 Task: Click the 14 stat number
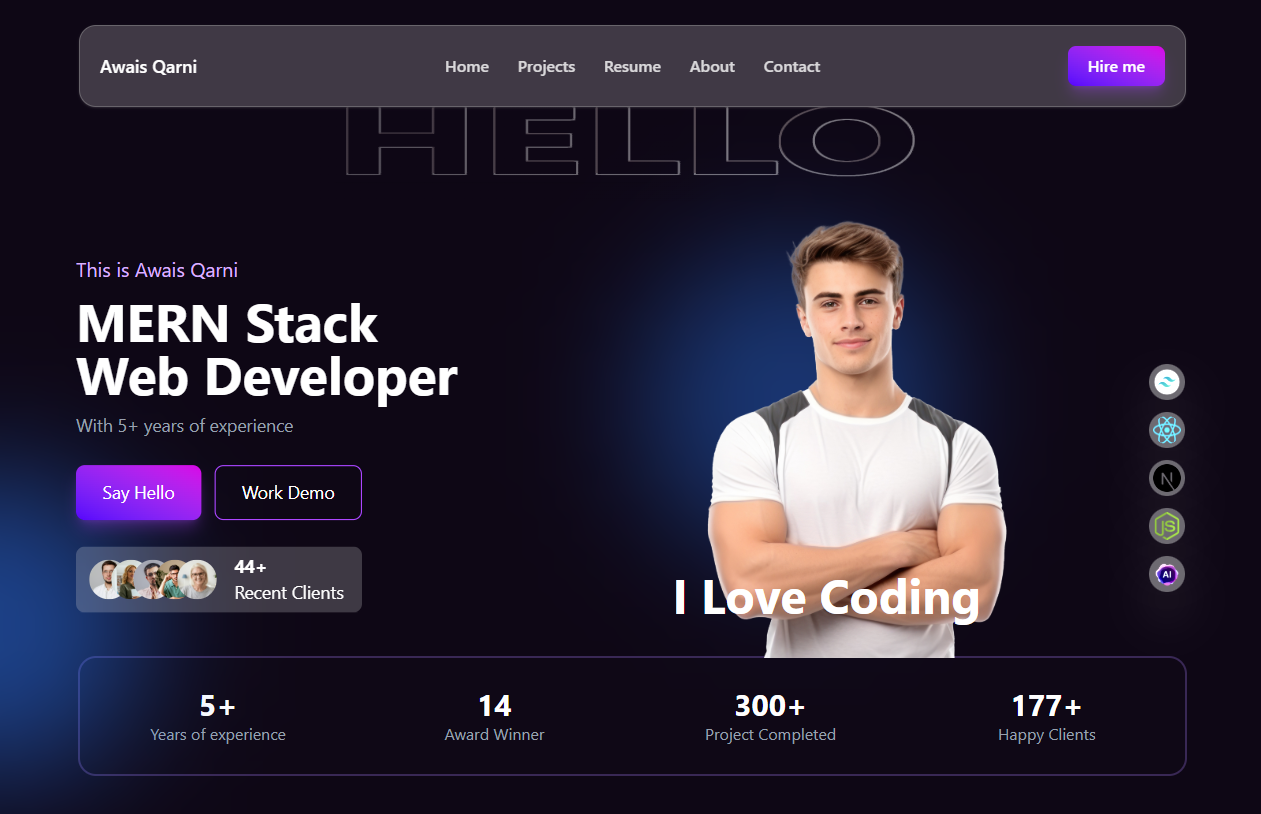tap(494, 706)
